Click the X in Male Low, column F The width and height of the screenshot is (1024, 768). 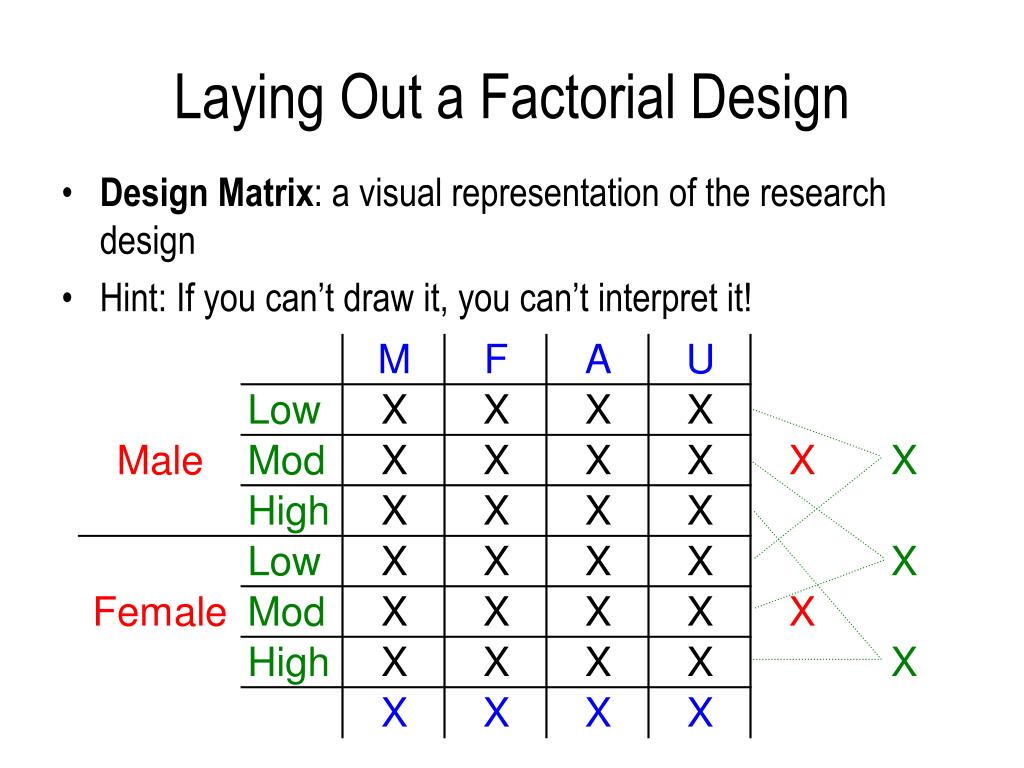pos(496,410)
